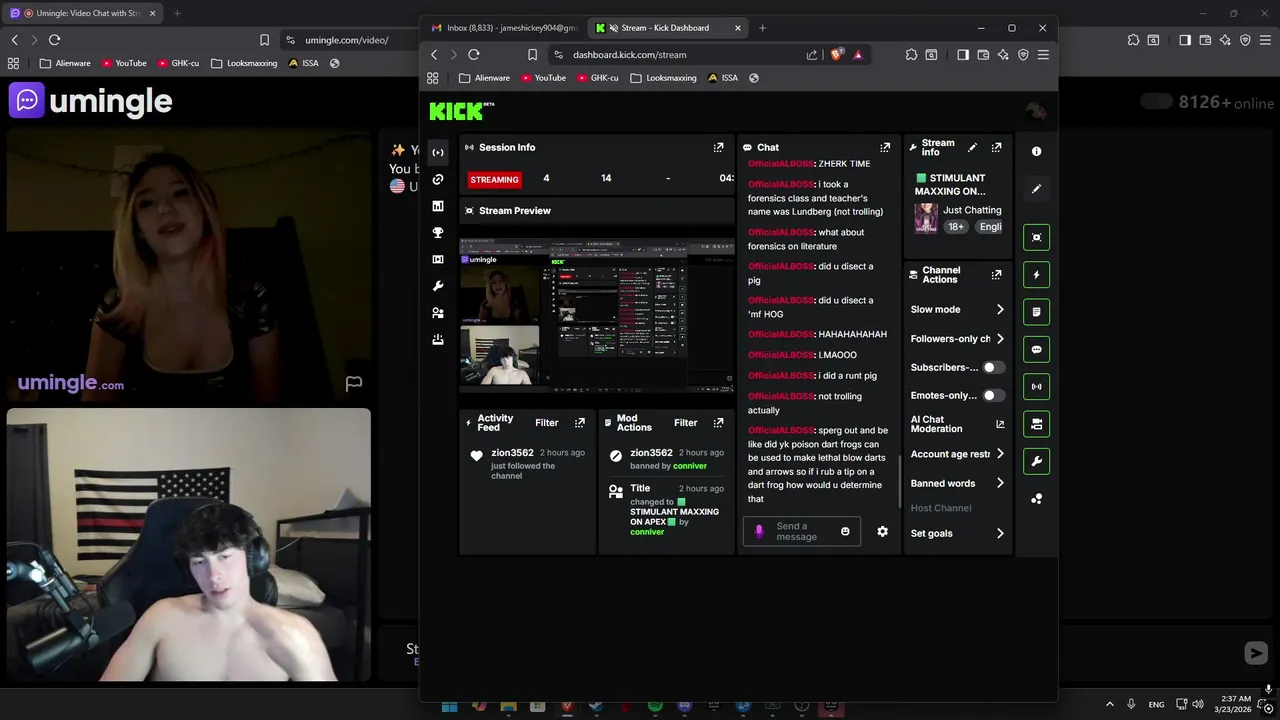Viewport: 1280px width, 720px height.
Task: Click the info icon in right toolbar
Action: click(1036, 151)
